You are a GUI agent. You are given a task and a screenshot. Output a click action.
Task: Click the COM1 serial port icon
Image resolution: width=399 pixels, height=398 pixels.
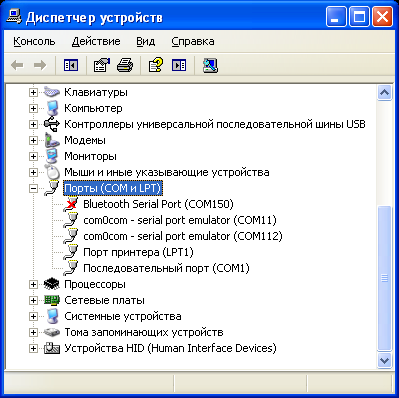pyautogui.click(x=71, y=268)
